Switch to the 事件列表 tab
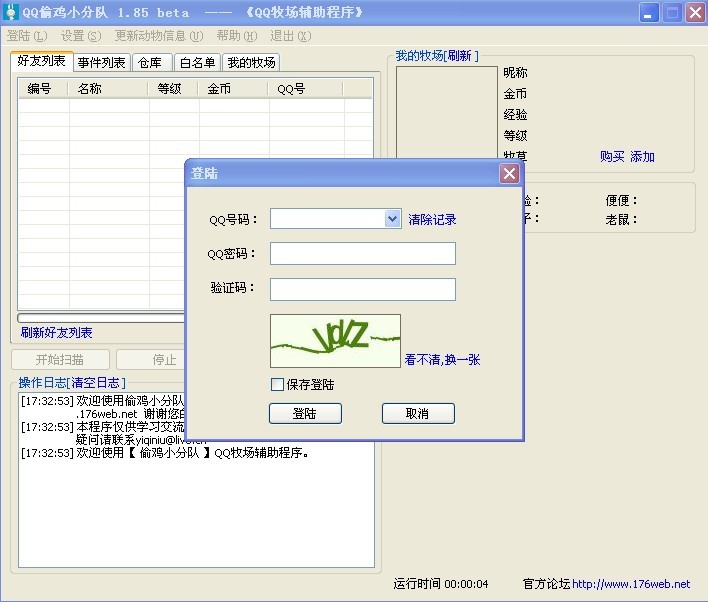708x602 pixels. 102,62
